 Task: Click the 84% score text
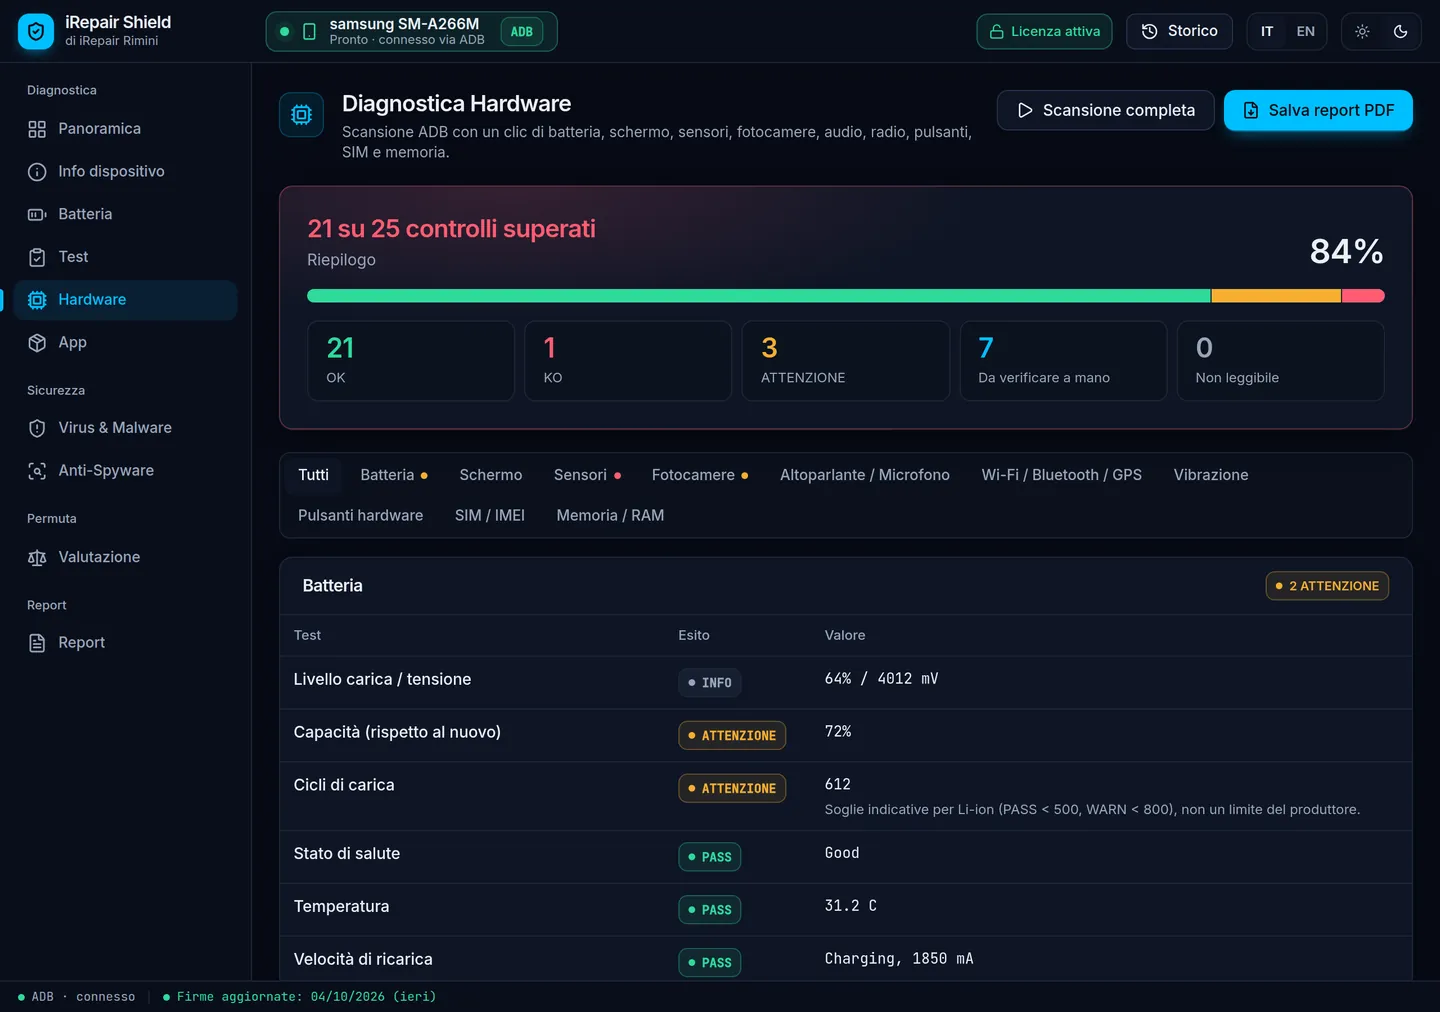click(1347, 251)
